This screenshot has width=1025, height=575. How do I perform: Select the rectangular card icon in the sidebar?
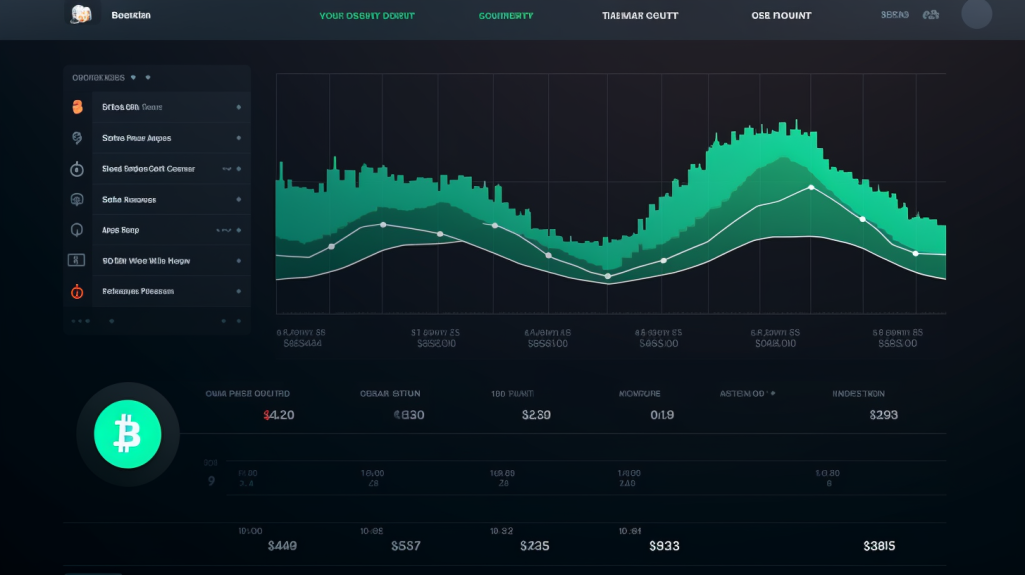[76, 260]
